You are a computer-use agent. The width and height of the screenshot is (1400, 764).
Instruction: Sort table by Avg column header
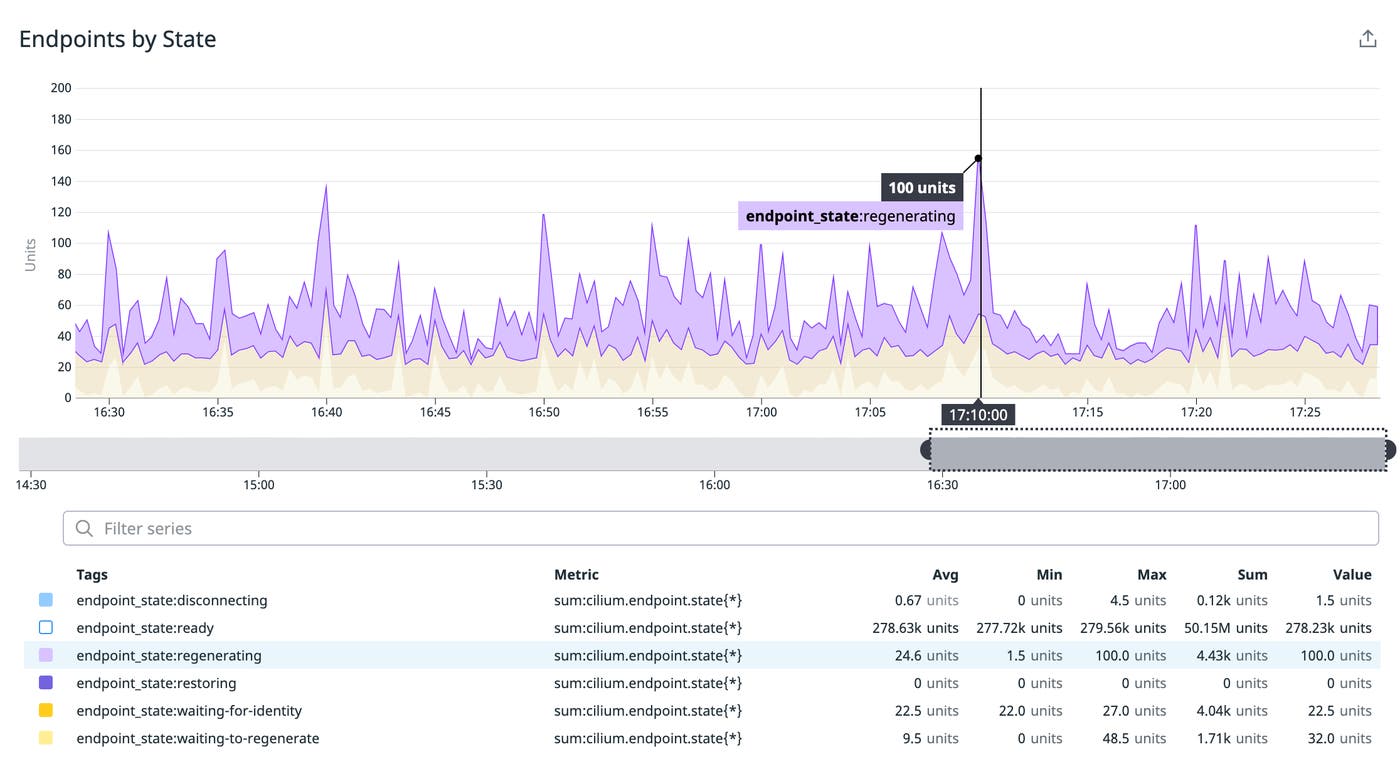(x=944, y=574)
